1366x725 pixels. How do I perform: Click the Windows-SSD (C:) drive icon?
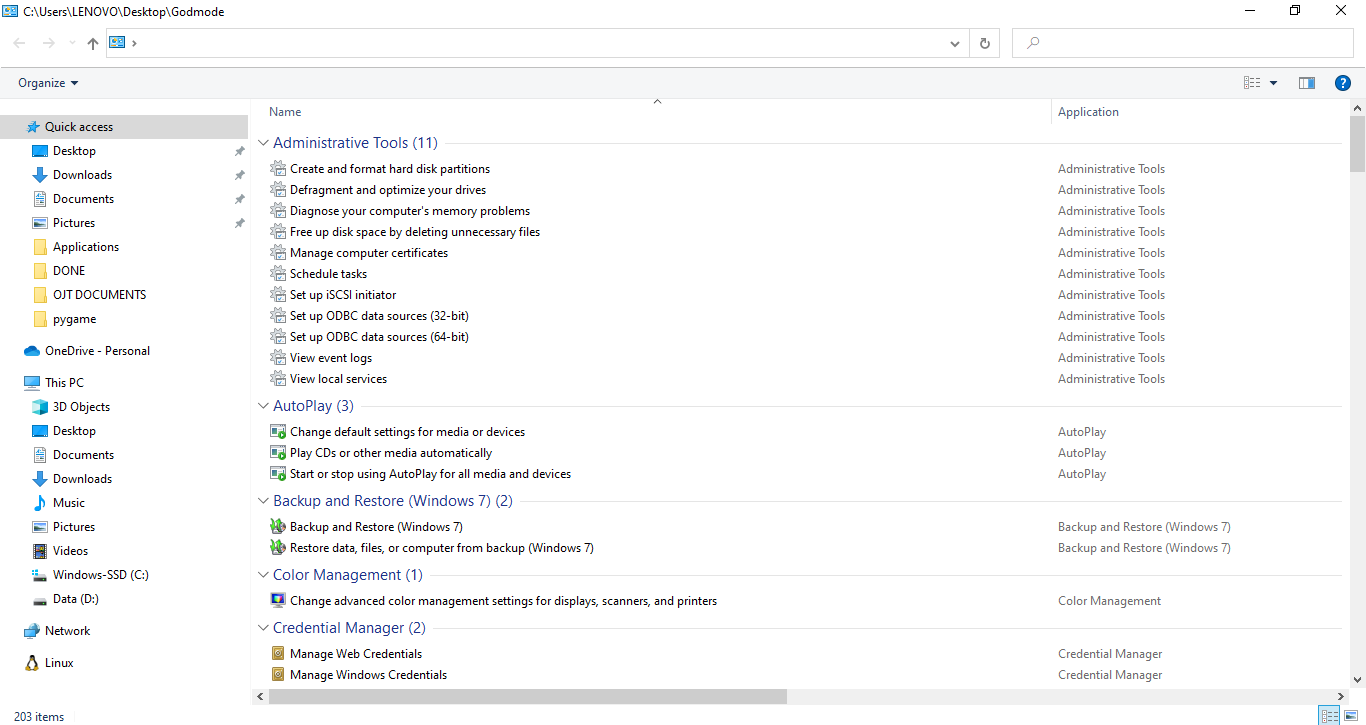[40, 575]
